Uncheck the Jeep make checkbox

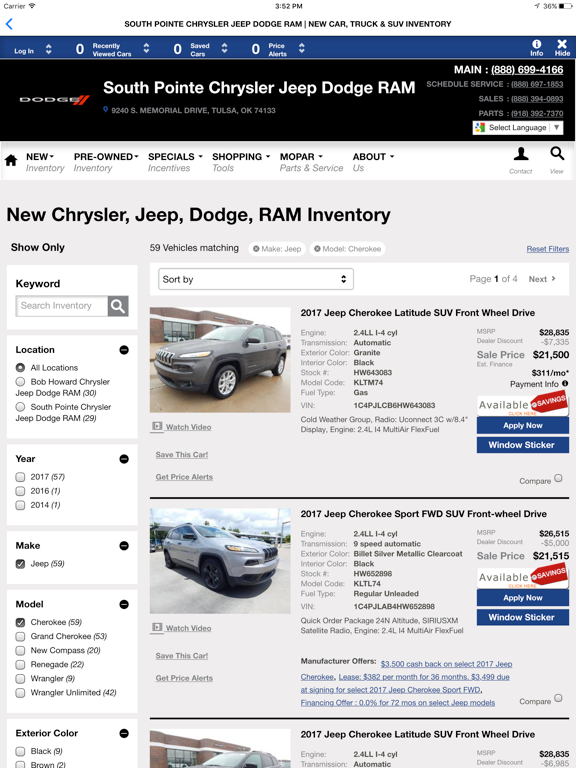pyautogui.click(x=20, y=564)
